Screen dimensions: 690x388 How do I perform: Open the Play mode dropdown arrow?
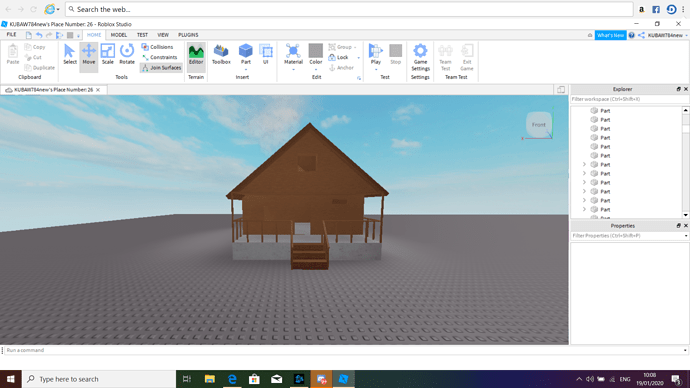pyautogui.click(x=375, y=70)
